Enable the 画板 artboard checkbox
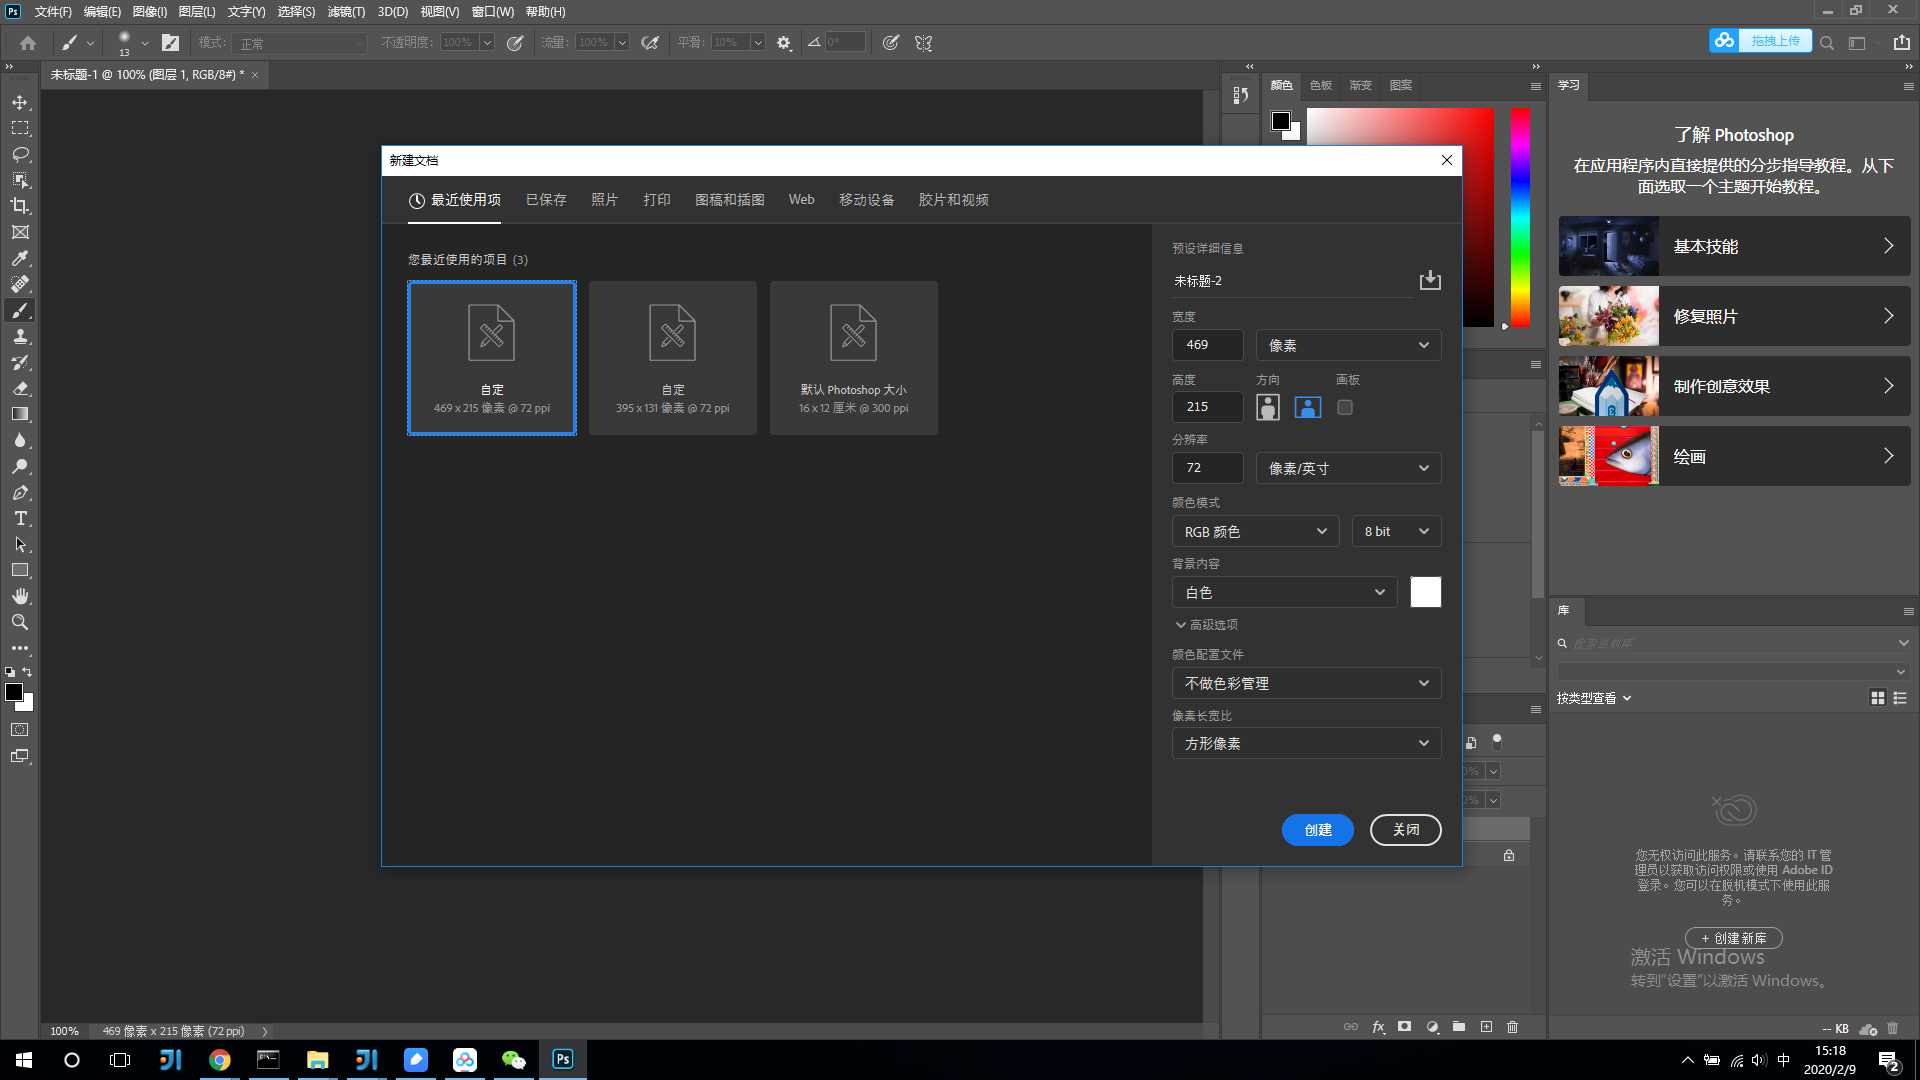The width and height of the screenshot is (1920, 1080). pyautogui.click(x=1345, y=407)
